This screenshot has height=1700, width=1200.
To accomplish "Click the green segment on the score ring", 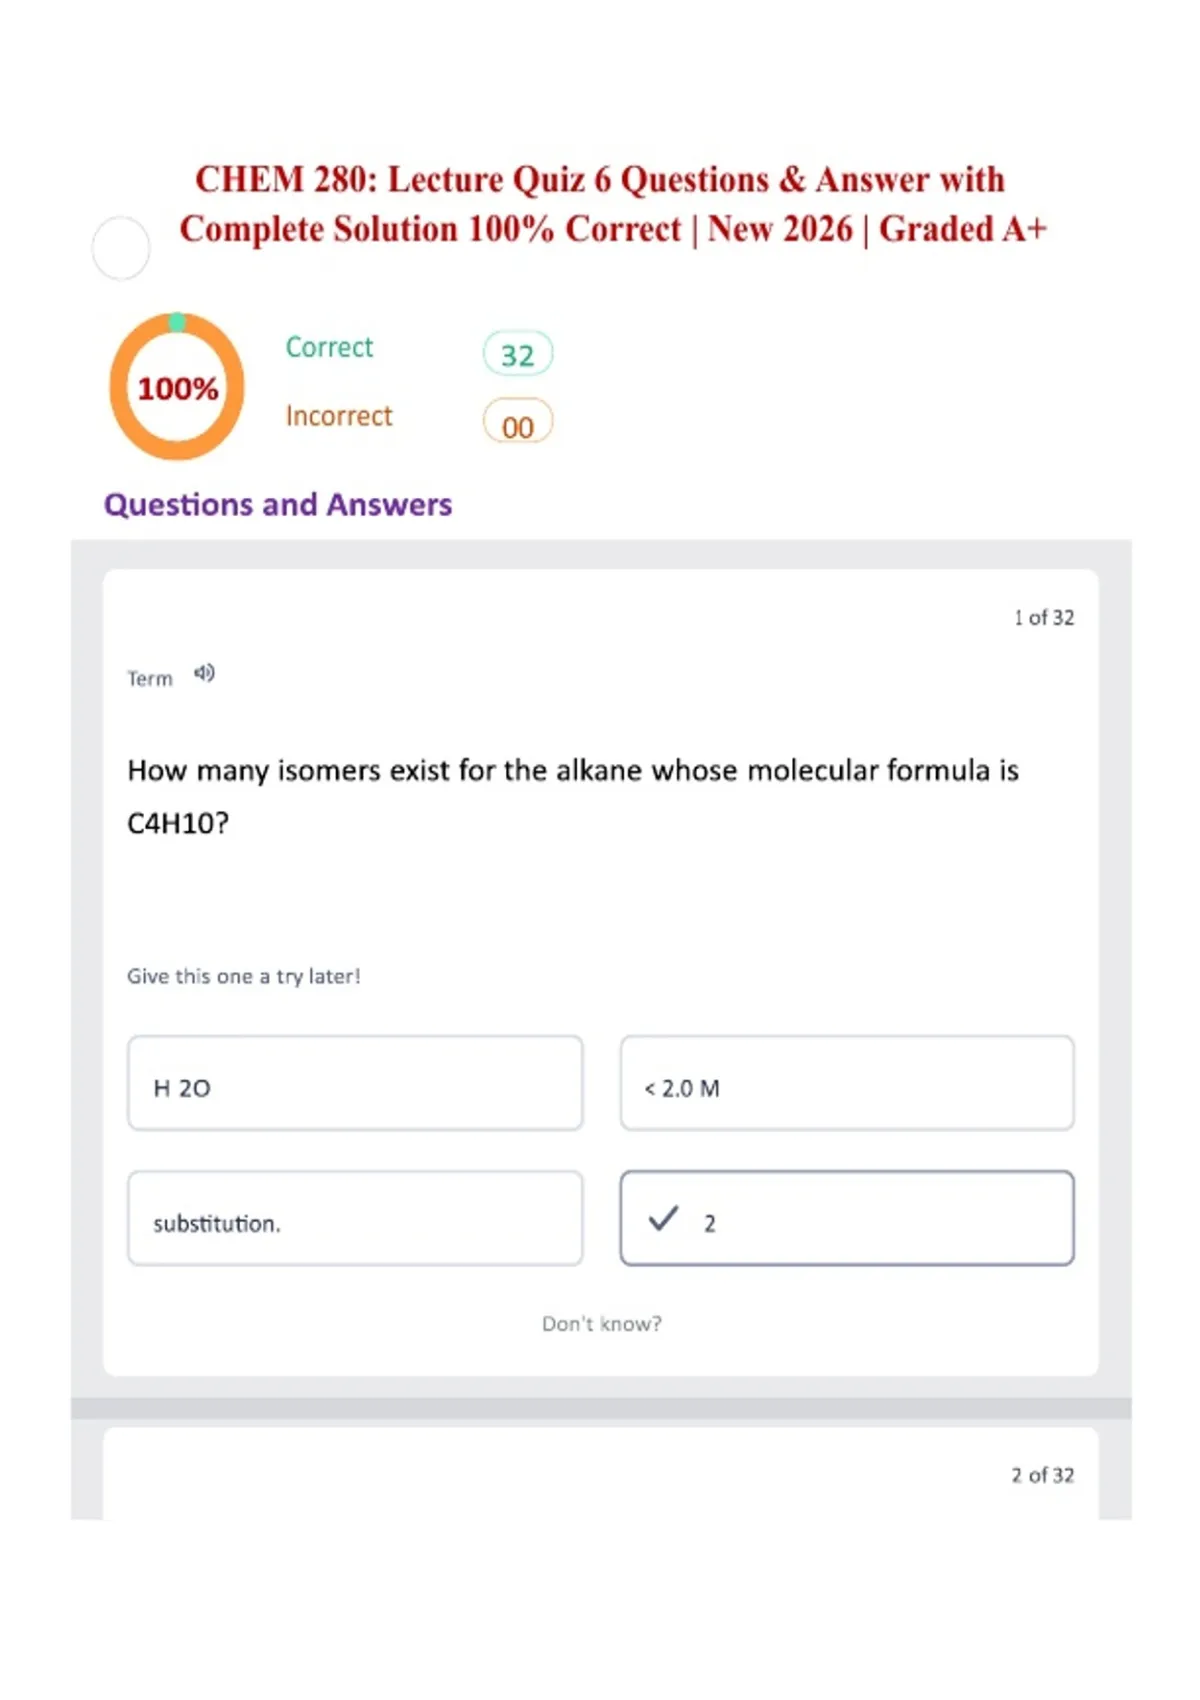I will point(177,322).
